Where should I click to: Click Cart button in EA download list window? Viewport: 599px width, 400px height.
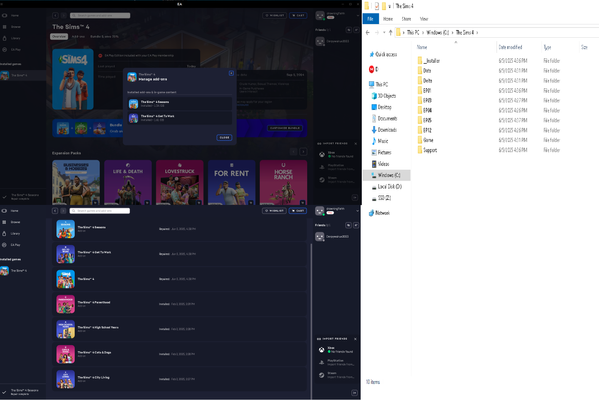pos(298,211)
